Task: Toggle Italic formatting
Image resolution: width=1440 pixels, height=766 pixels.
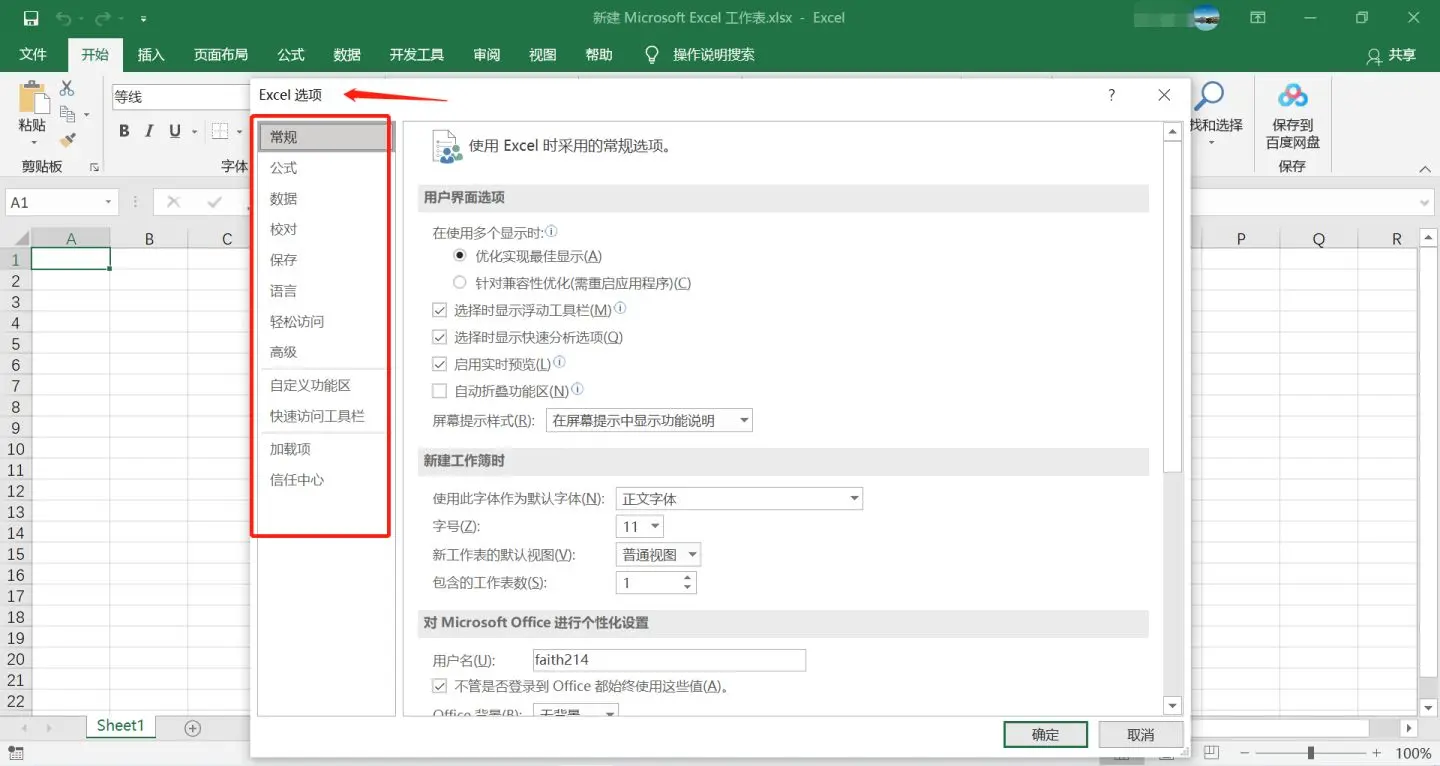Action: pyautogui.click(x=149, y=131)
